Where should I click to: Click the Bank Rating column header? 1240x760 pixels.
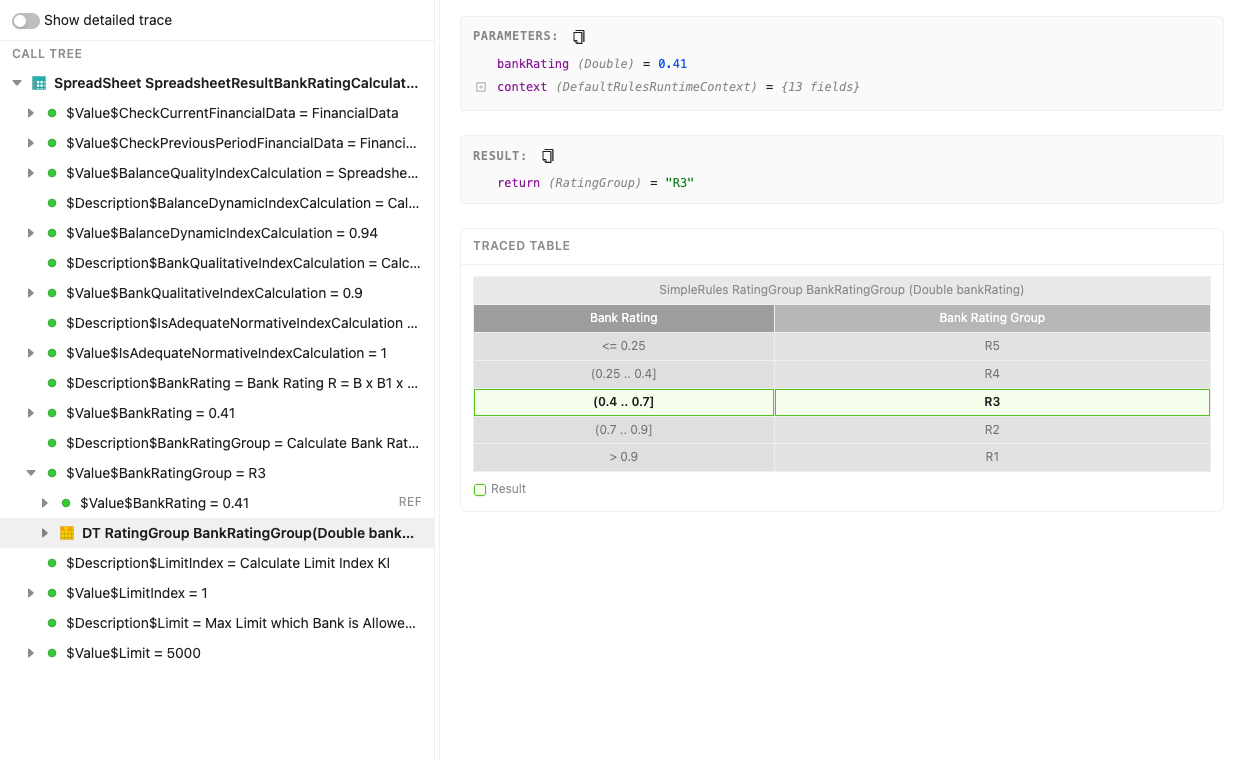pos(624,318)
